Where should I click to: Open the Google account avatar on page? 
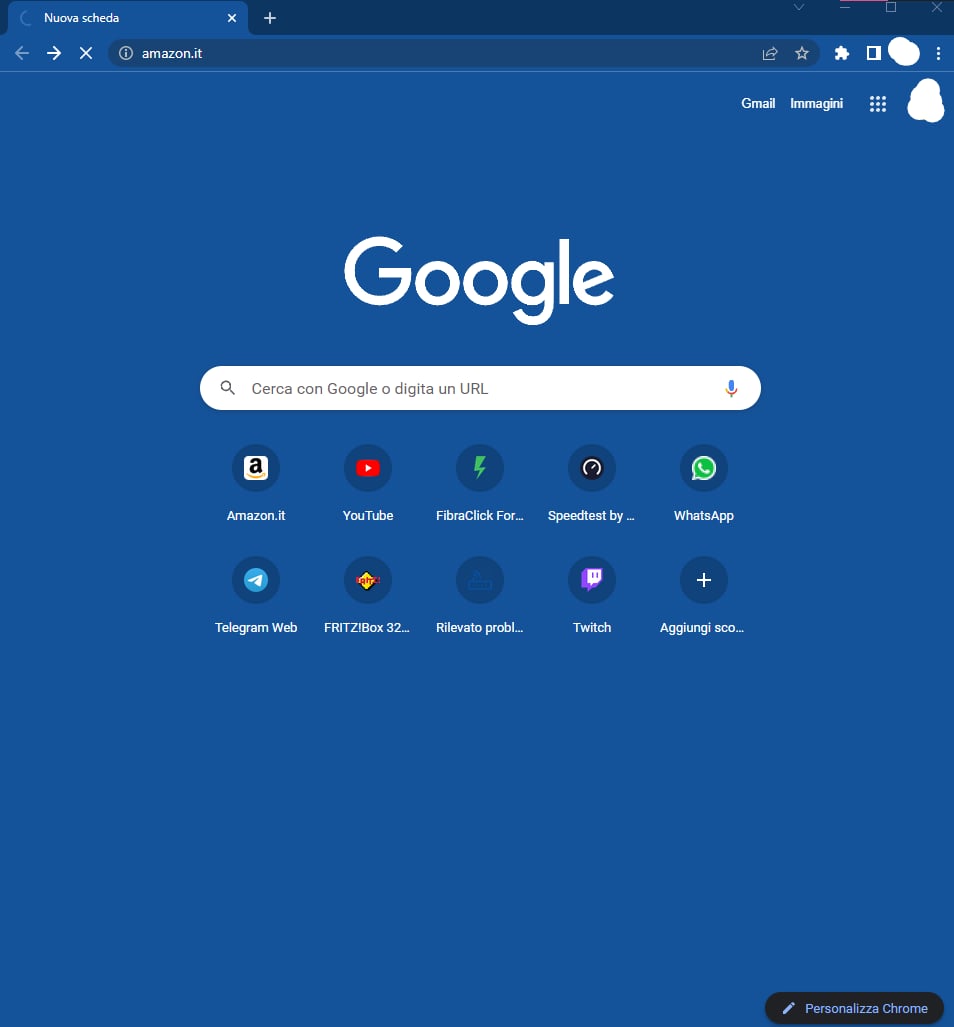pyautogui.click(x=925, y=102)
